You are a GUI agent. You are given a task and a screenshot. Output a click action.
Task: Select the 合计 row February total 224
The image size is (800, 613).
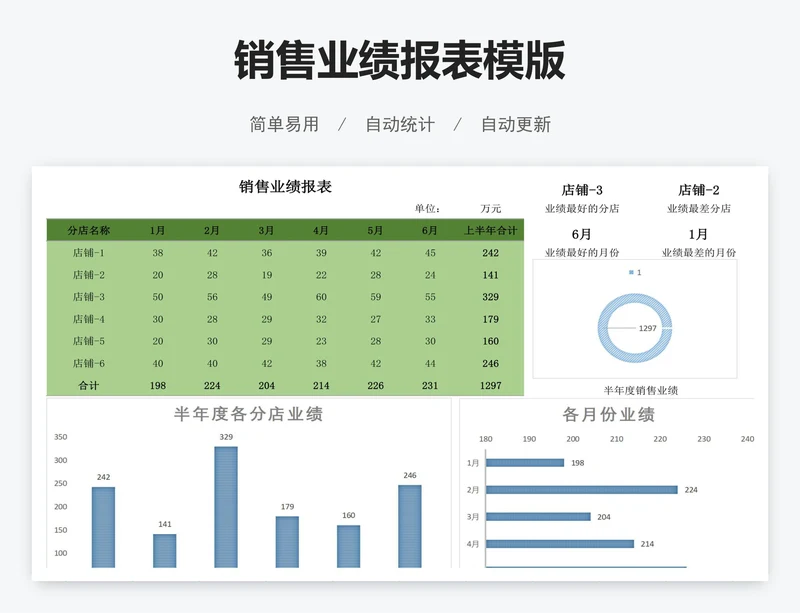(x=212, y=385)
